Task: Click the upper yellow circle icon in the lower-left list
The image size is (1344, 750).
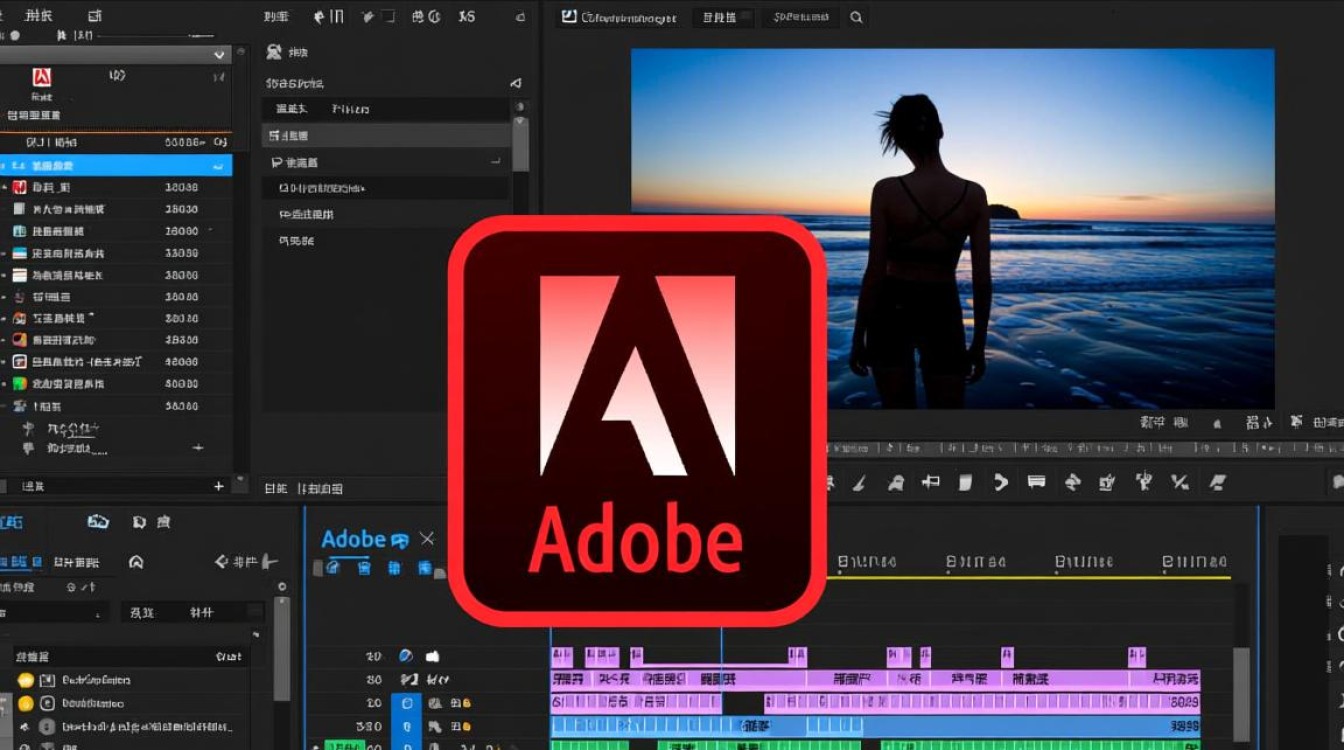Action: coord(26,680)
